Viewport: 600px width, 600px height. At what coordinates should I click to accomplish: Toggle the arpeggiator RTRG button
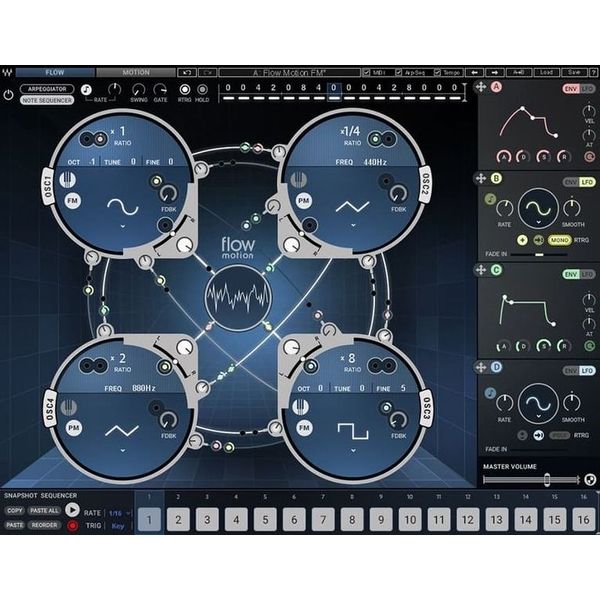[x=184, y=90]
